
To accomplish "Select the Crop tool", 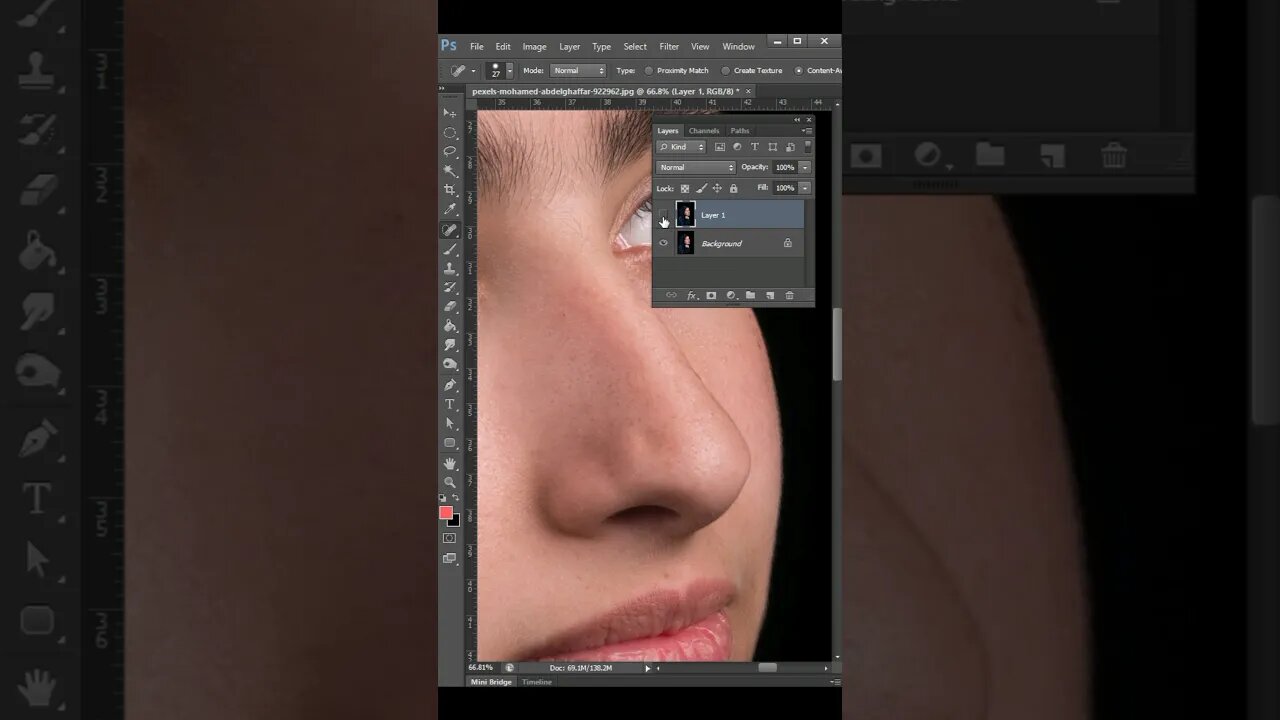I will point(450,190).
